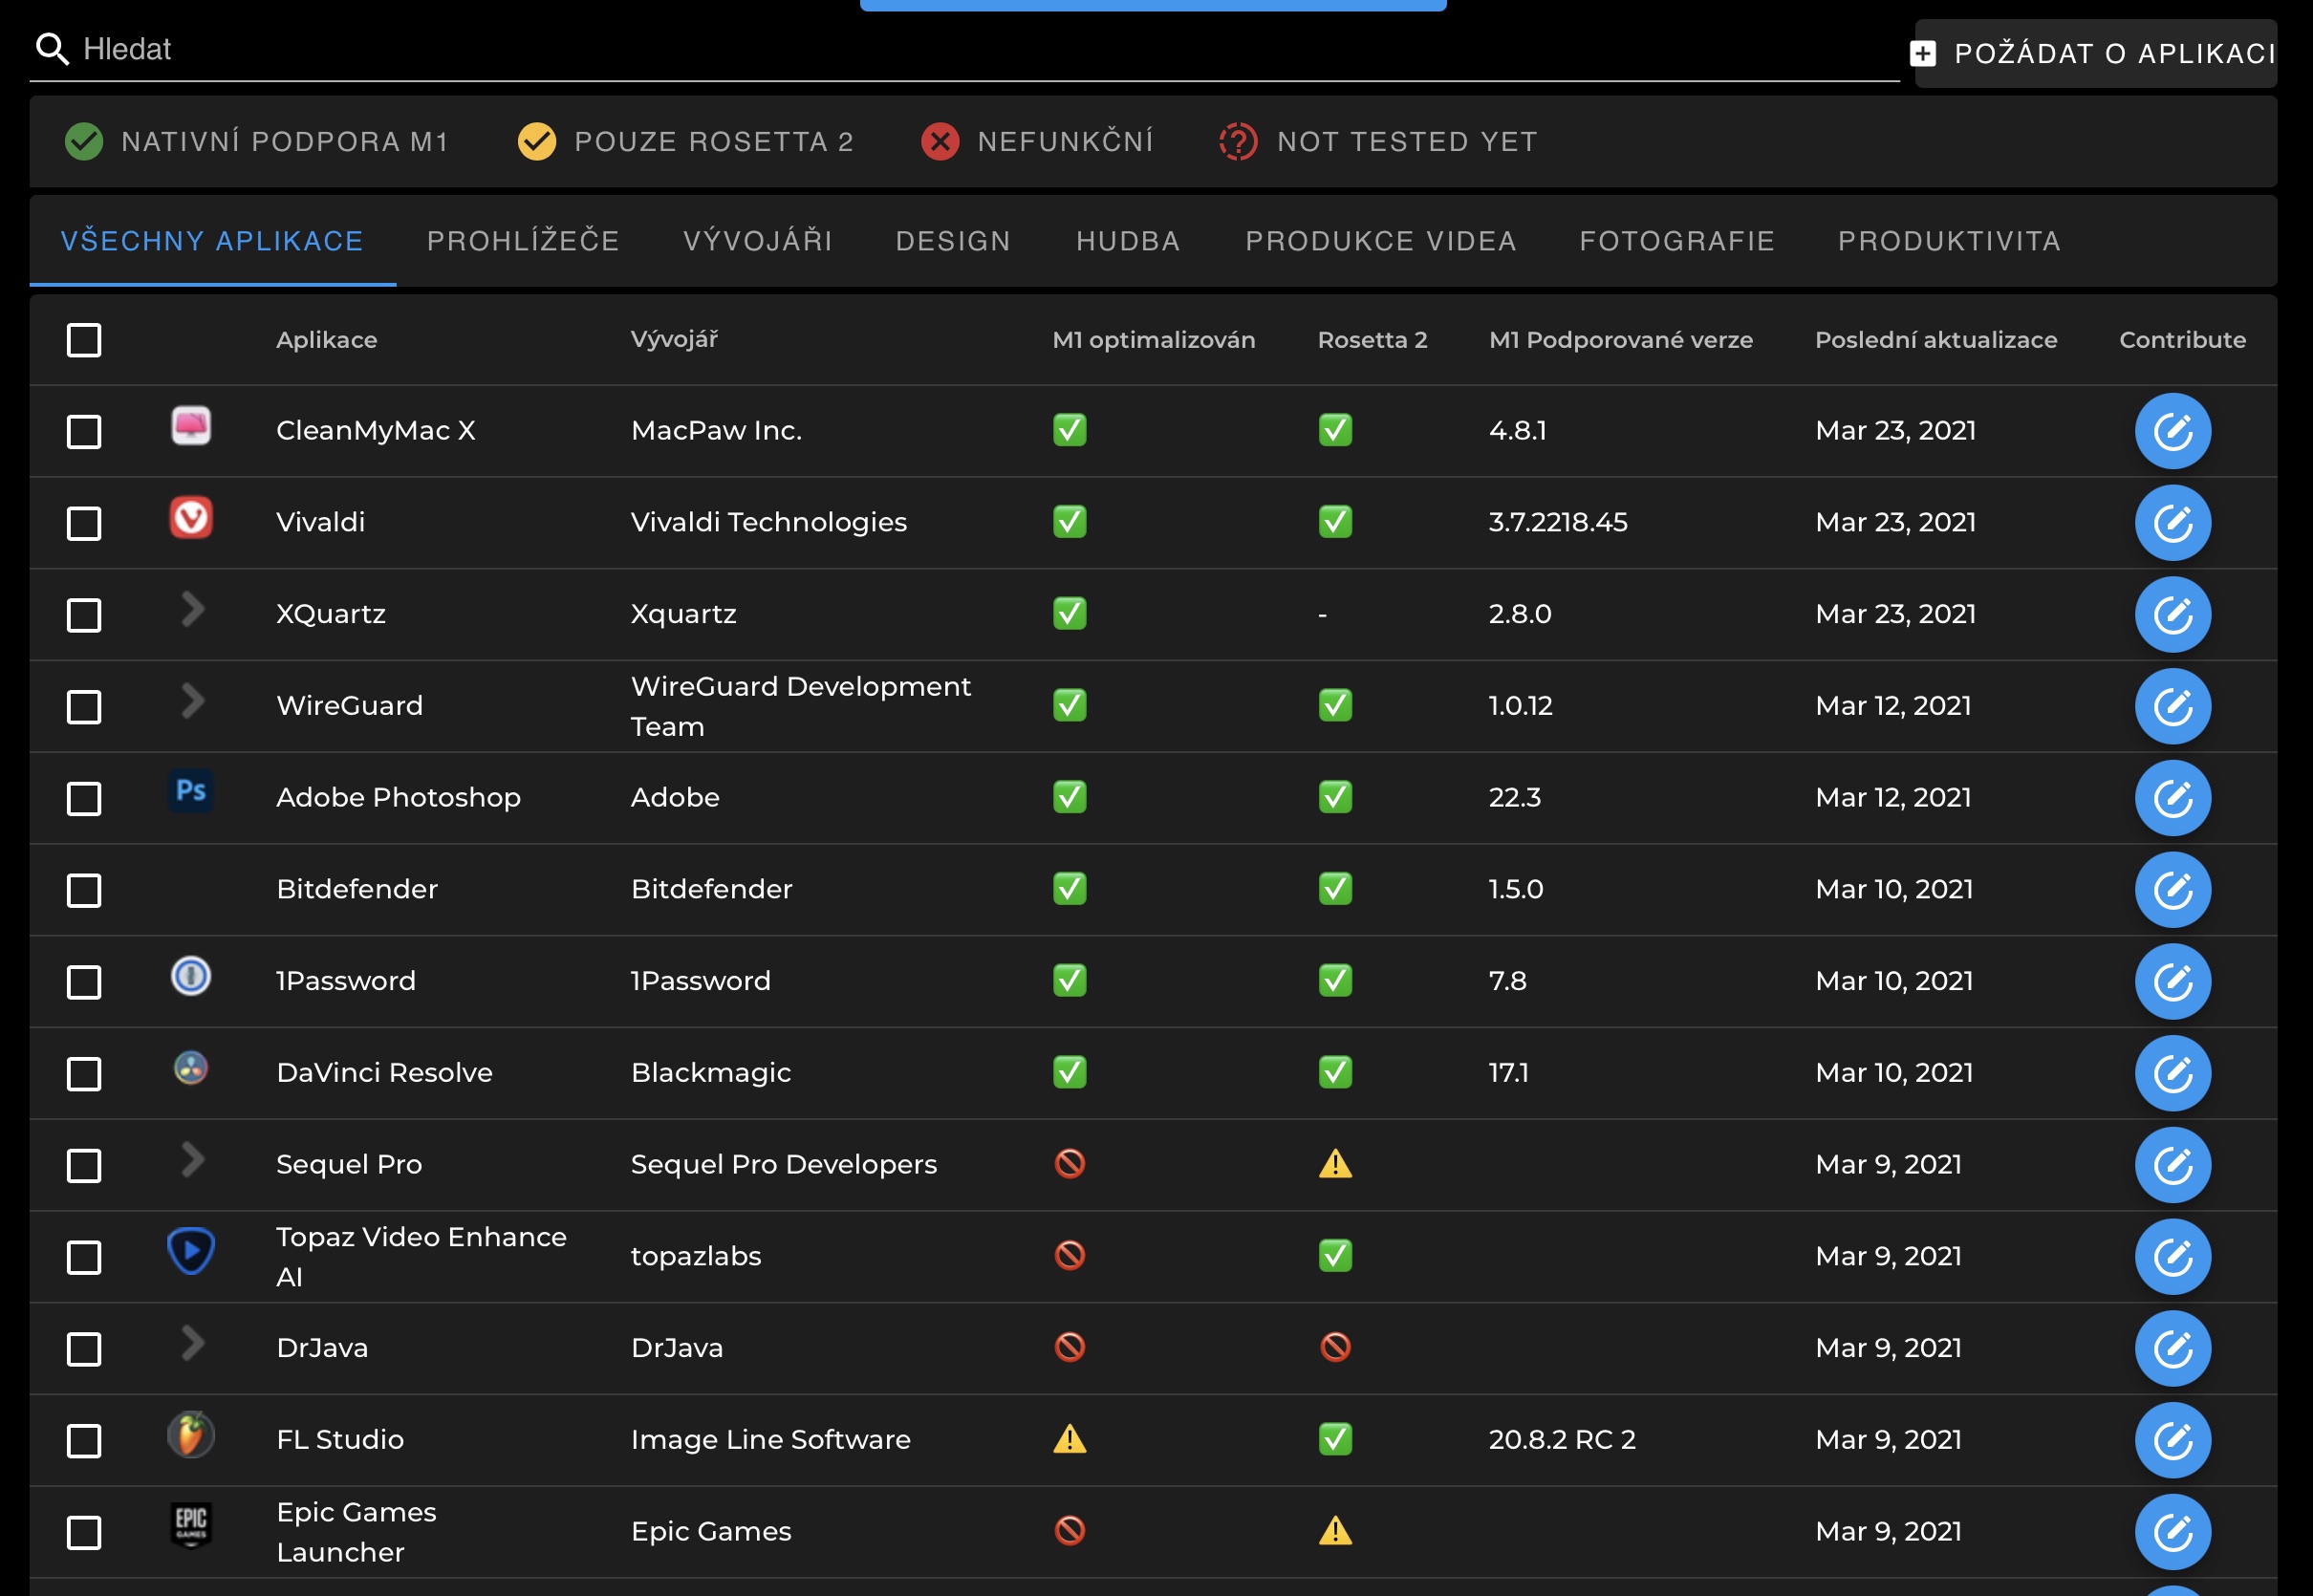Switch to the Prohlížeče tab

tap(523, 241)
